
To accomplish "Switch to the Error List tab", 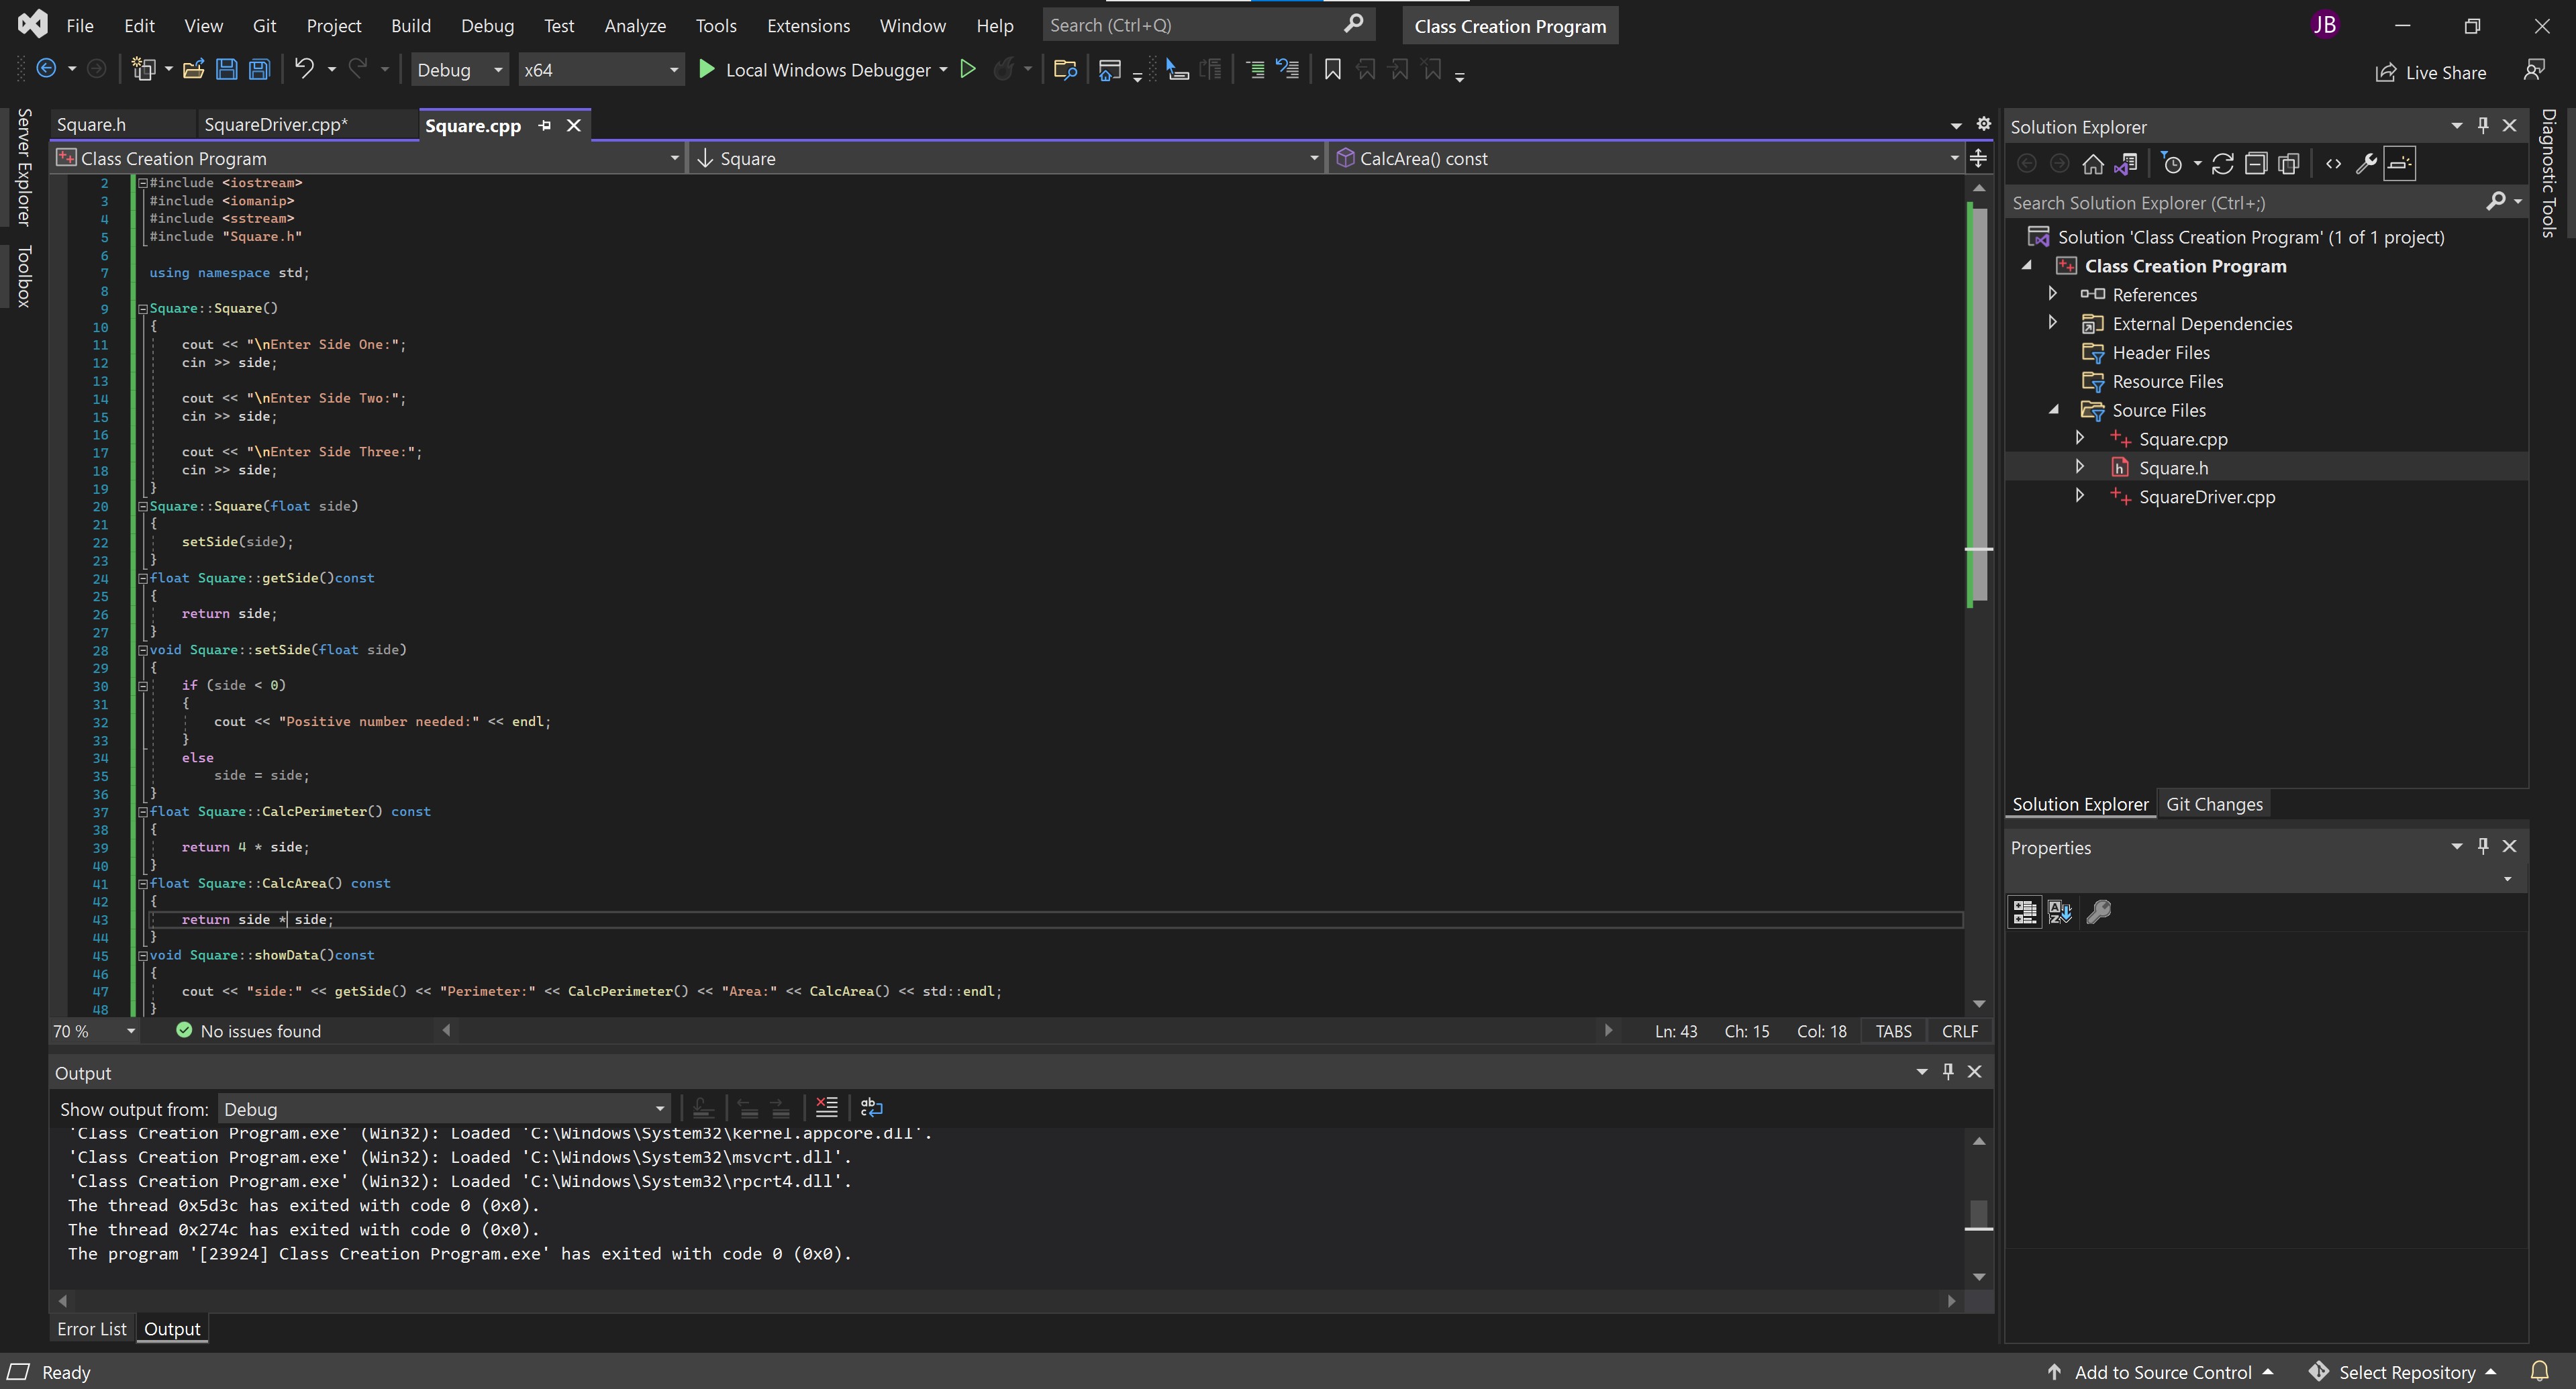I will point(91,1328).
